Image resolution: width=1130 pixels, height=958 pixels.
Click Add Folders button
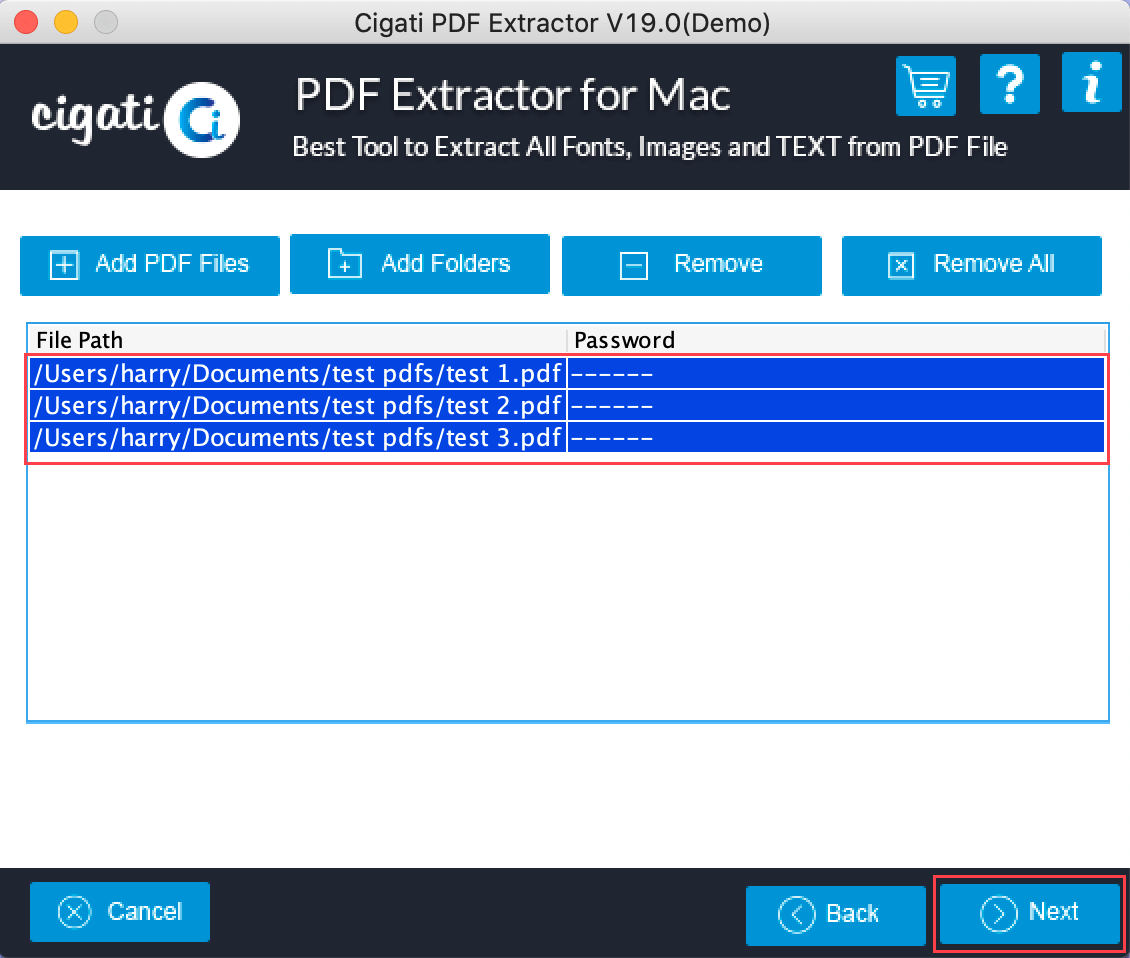(x=419, y=264)
